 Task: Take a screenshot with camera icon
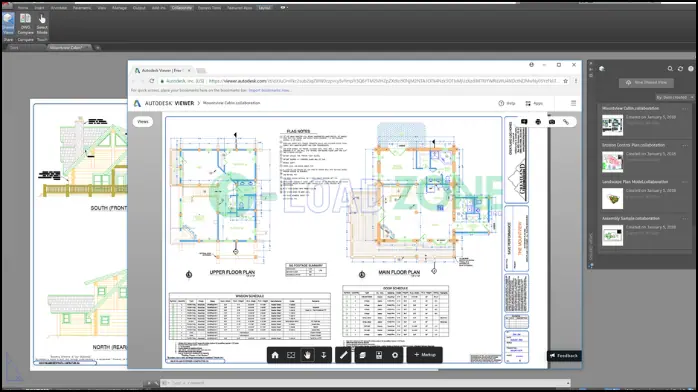point(552,122)
